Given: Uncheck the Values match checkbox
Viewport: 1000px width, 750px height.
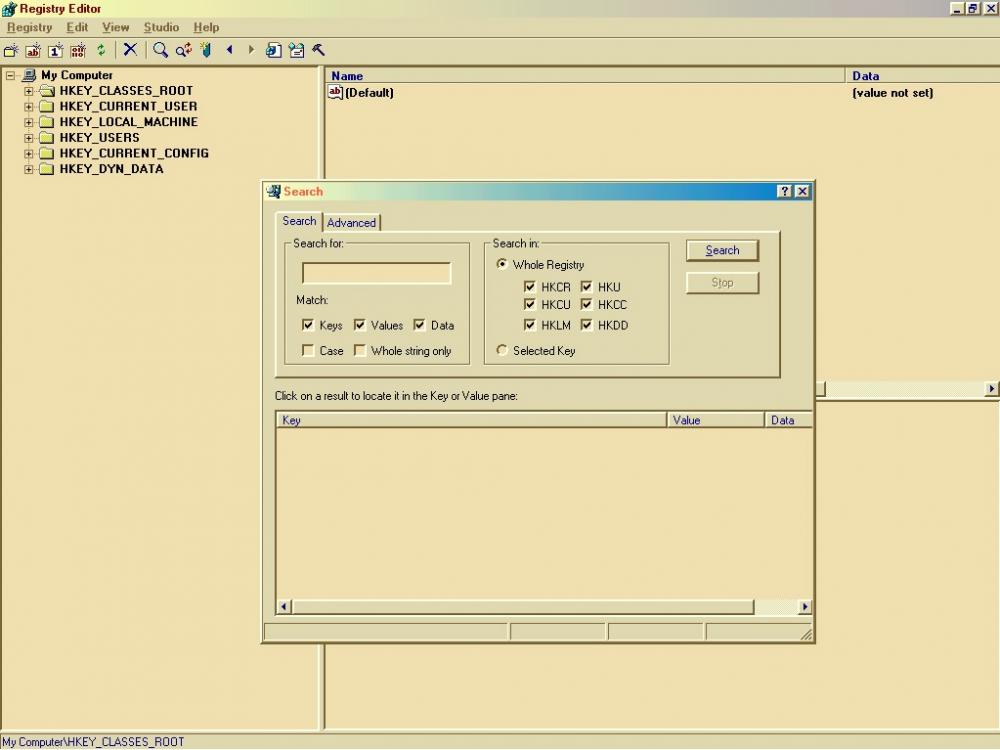Looking at the screenshot, I should click(358, 324).
